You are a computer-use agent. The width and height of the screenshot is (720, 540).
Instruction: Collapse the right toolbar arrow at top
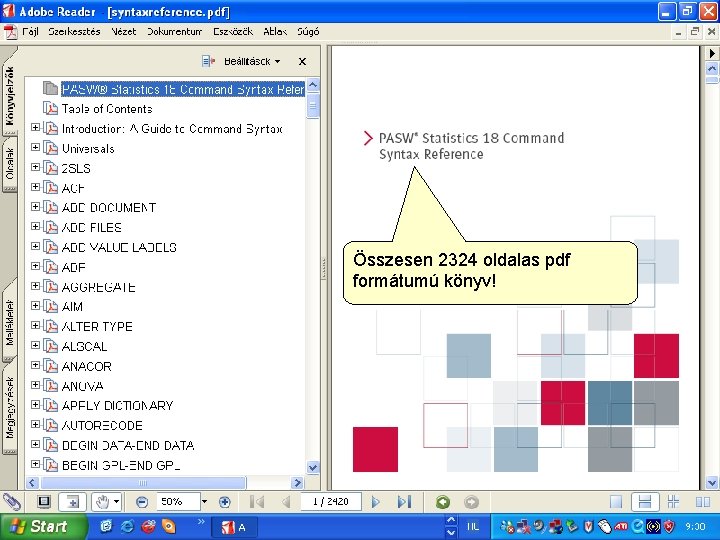click(712, 53)
